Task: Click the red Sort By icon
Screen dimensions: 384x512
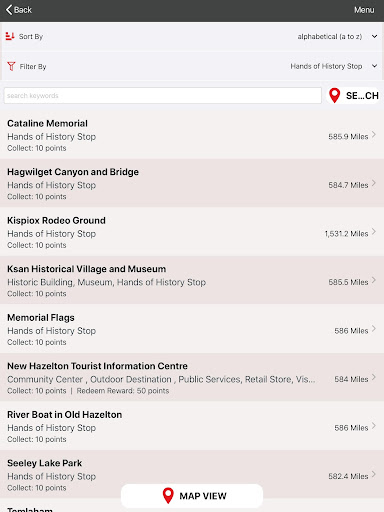Action: click(10, 36)
